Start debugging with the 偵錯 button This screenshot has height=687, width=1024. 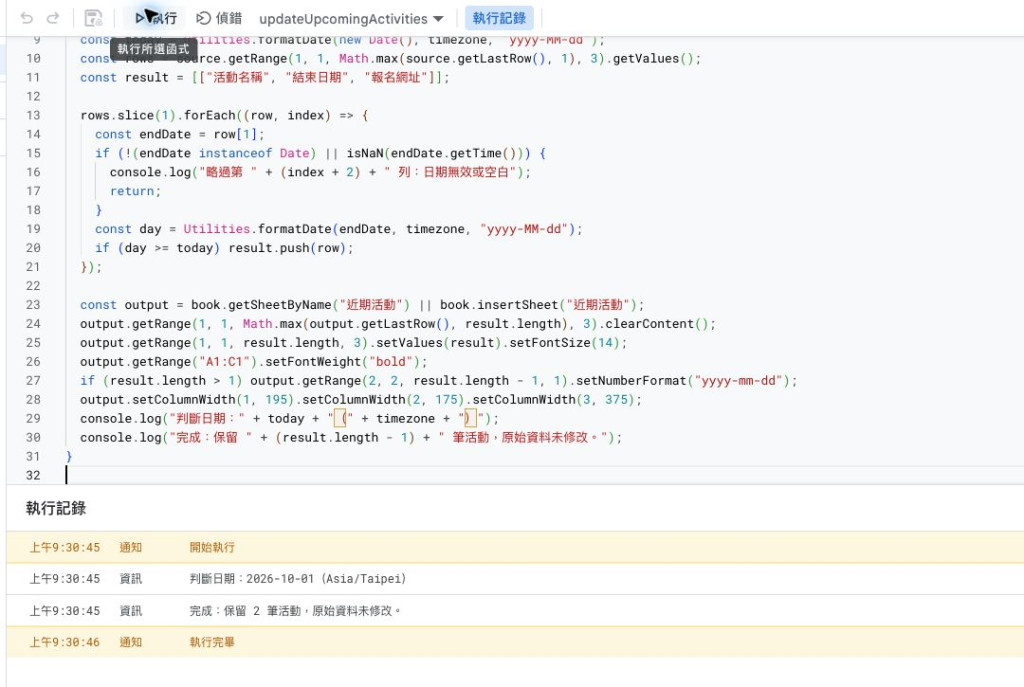(x=219, y=18)
